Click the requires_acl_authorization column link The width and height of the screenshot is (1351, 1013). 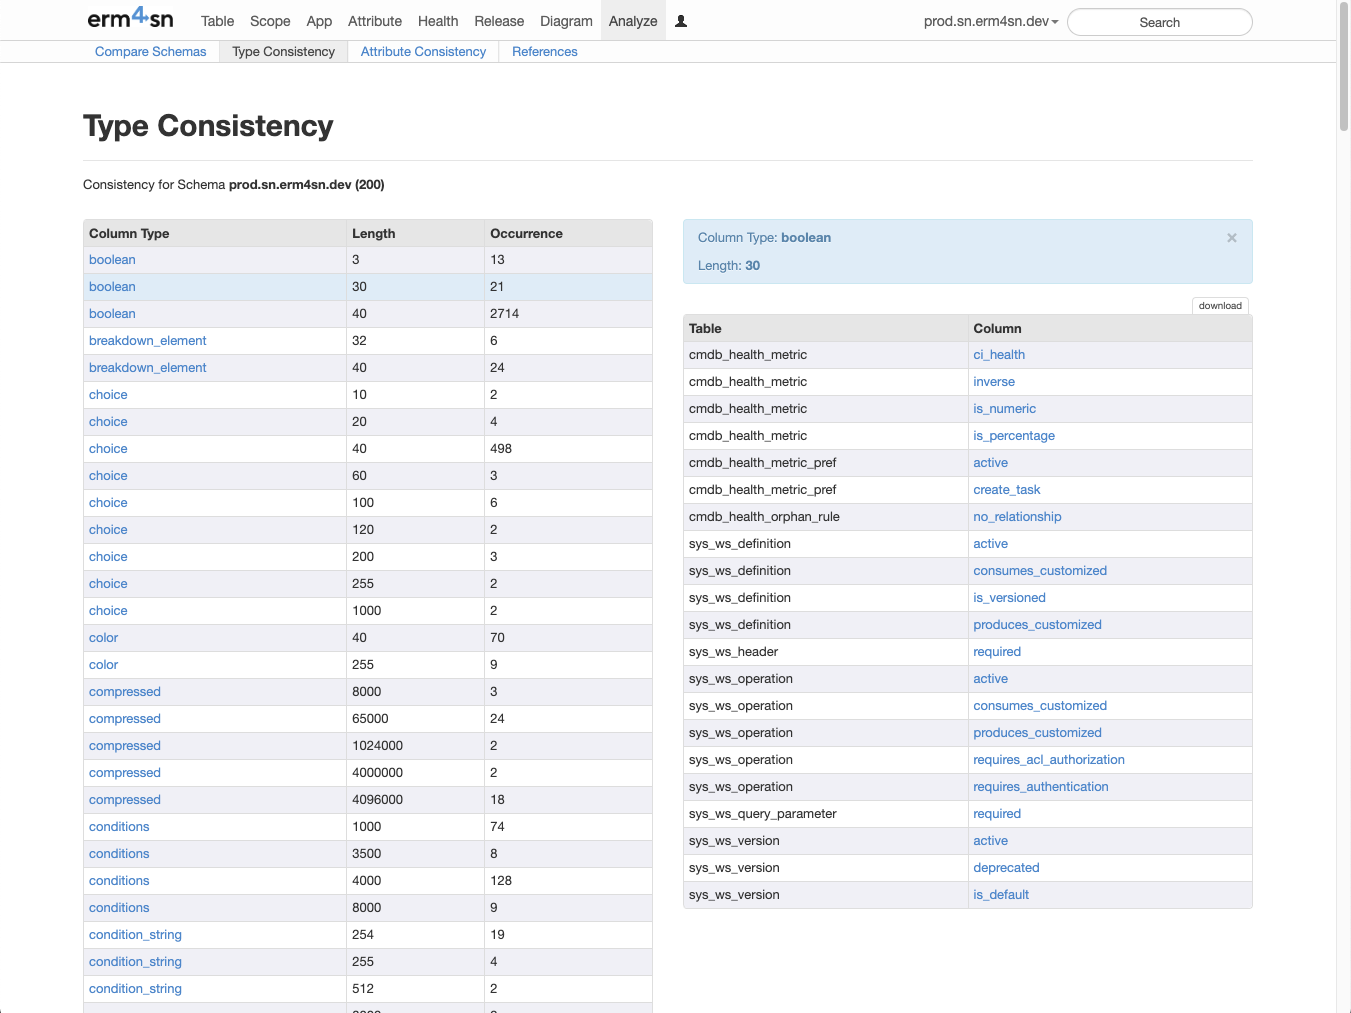click(x=1048, y=760)
